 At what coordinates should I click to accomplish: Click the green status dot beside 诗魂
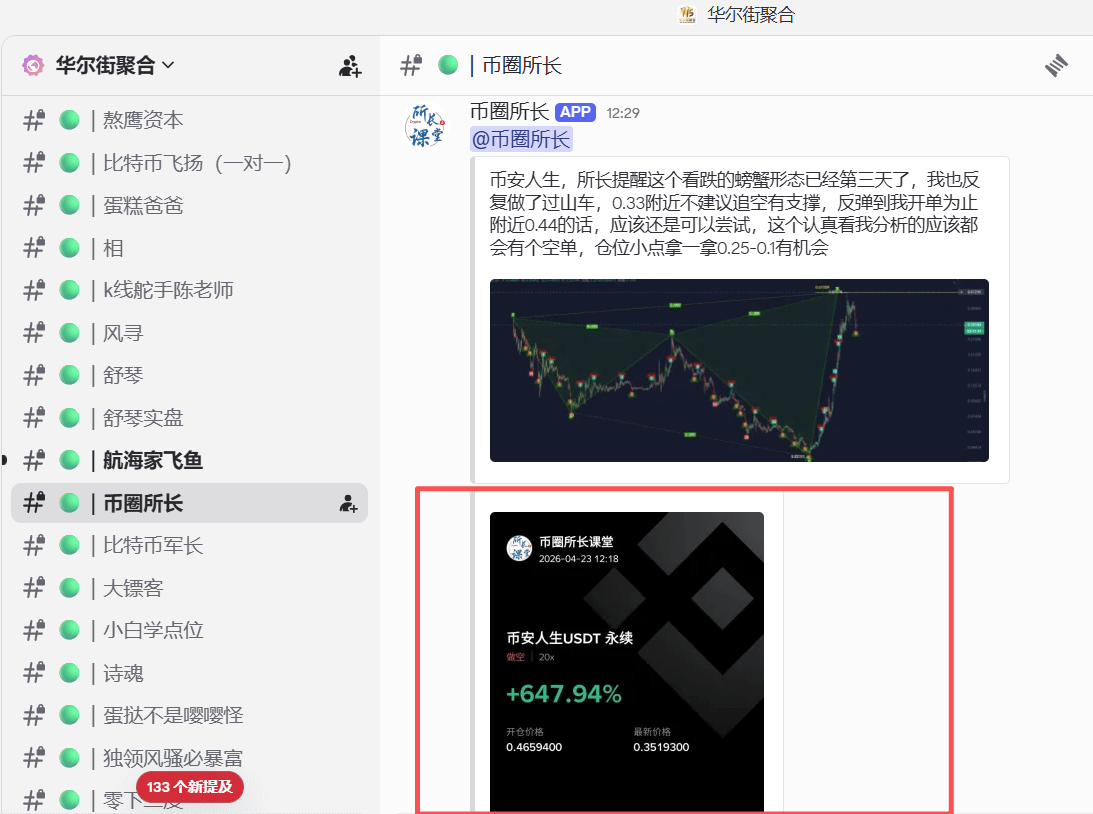(x=69, y=673)
